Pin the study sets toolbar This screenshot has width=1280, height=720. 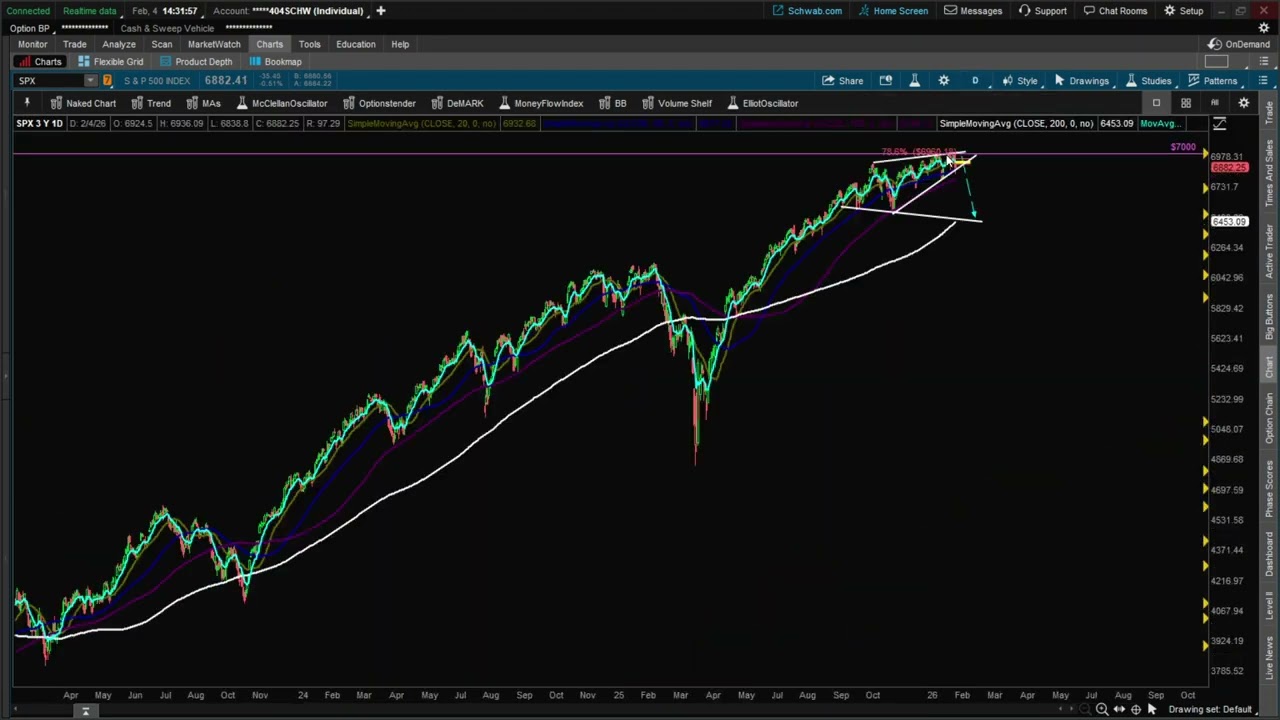(27, 103)
